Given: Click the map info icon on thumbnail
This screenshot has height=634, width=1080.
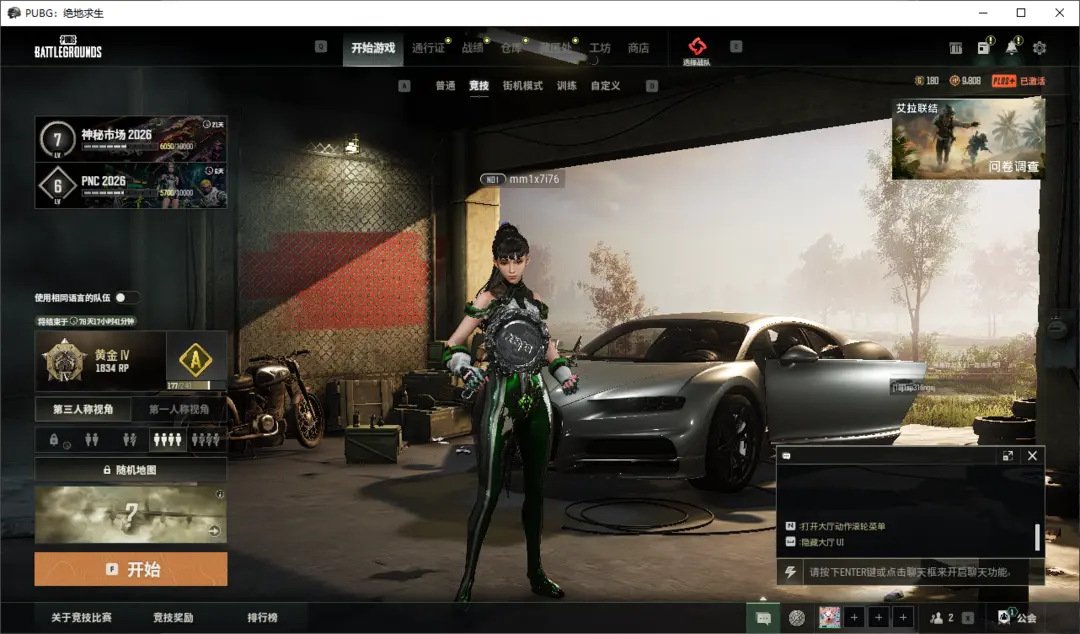Looking at the screenshot, I should (220, 494).
